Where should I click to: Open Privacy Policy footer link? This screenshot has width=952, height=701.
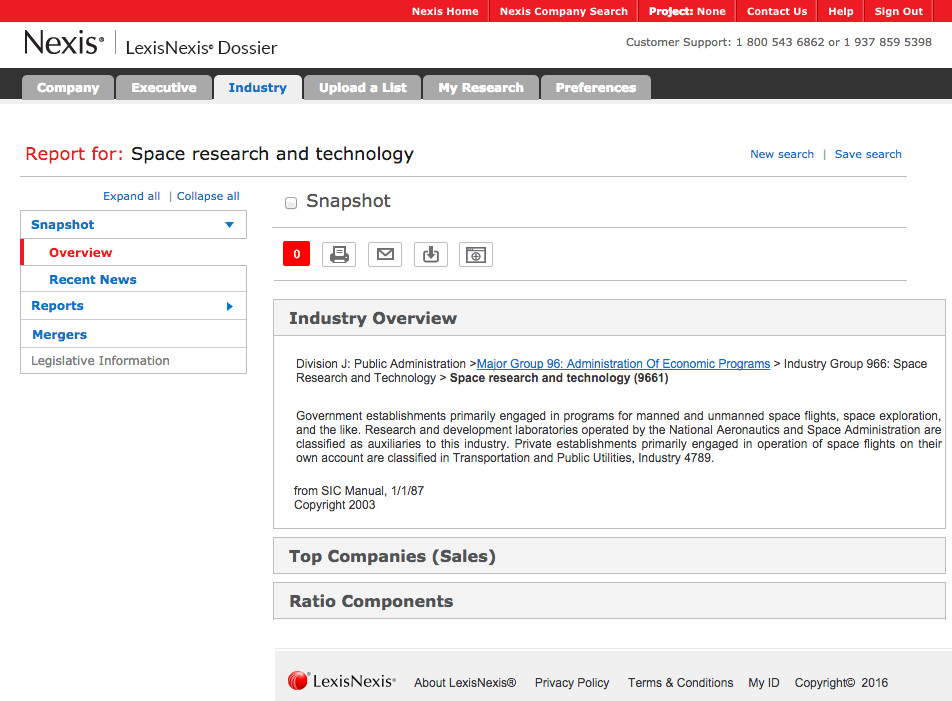coord(572,683)
